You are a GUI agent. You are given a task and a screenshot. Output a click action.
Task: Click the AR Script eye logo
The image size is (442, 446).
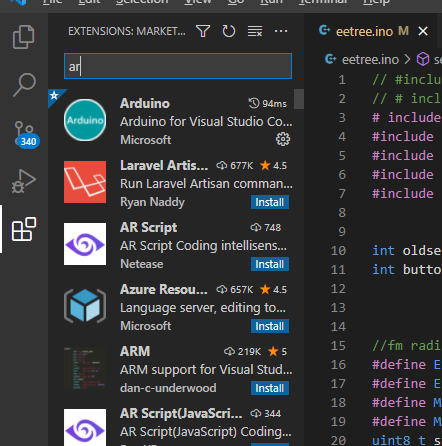coord(85,244)
